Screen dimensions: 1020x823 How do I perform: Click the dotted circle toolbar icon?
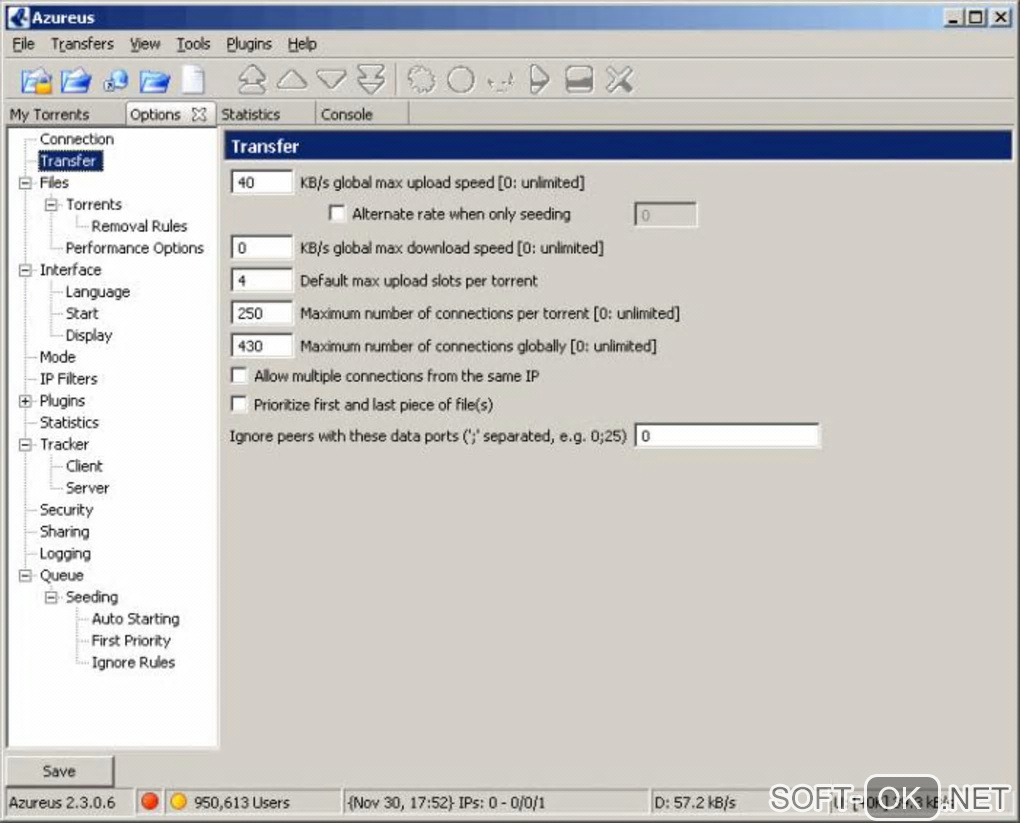(422, 80)
